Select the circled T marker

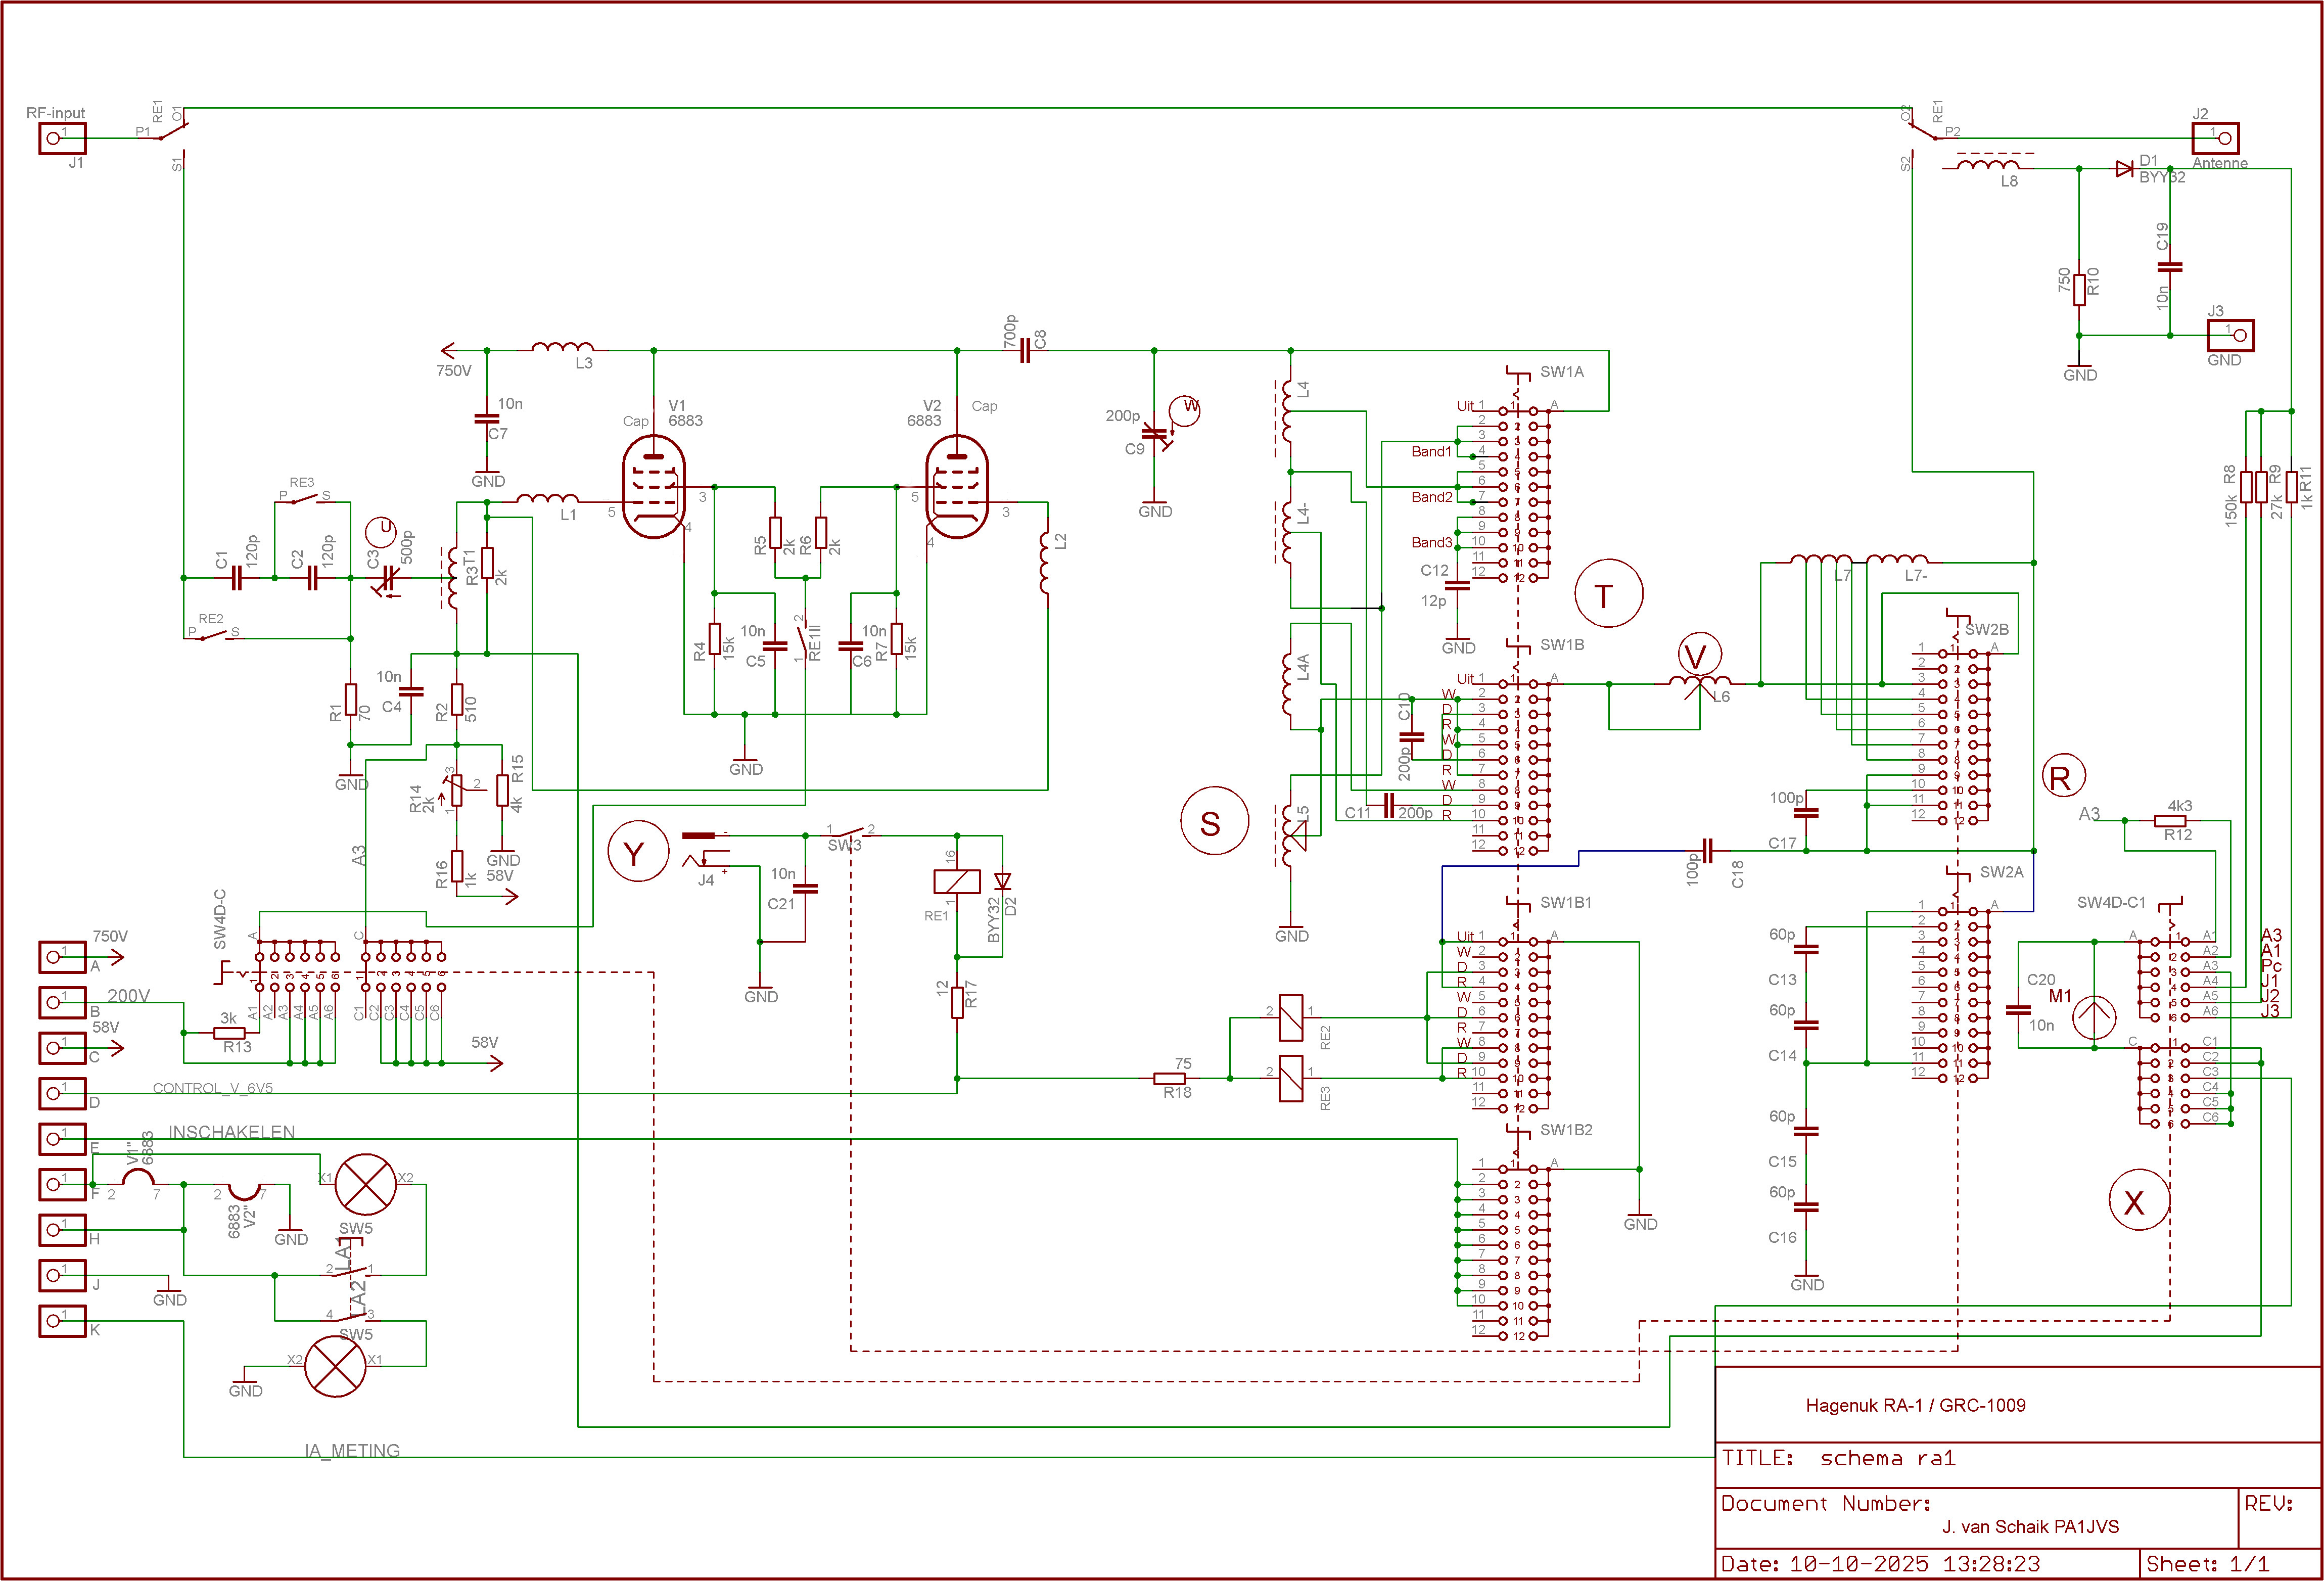(1608, 594)
